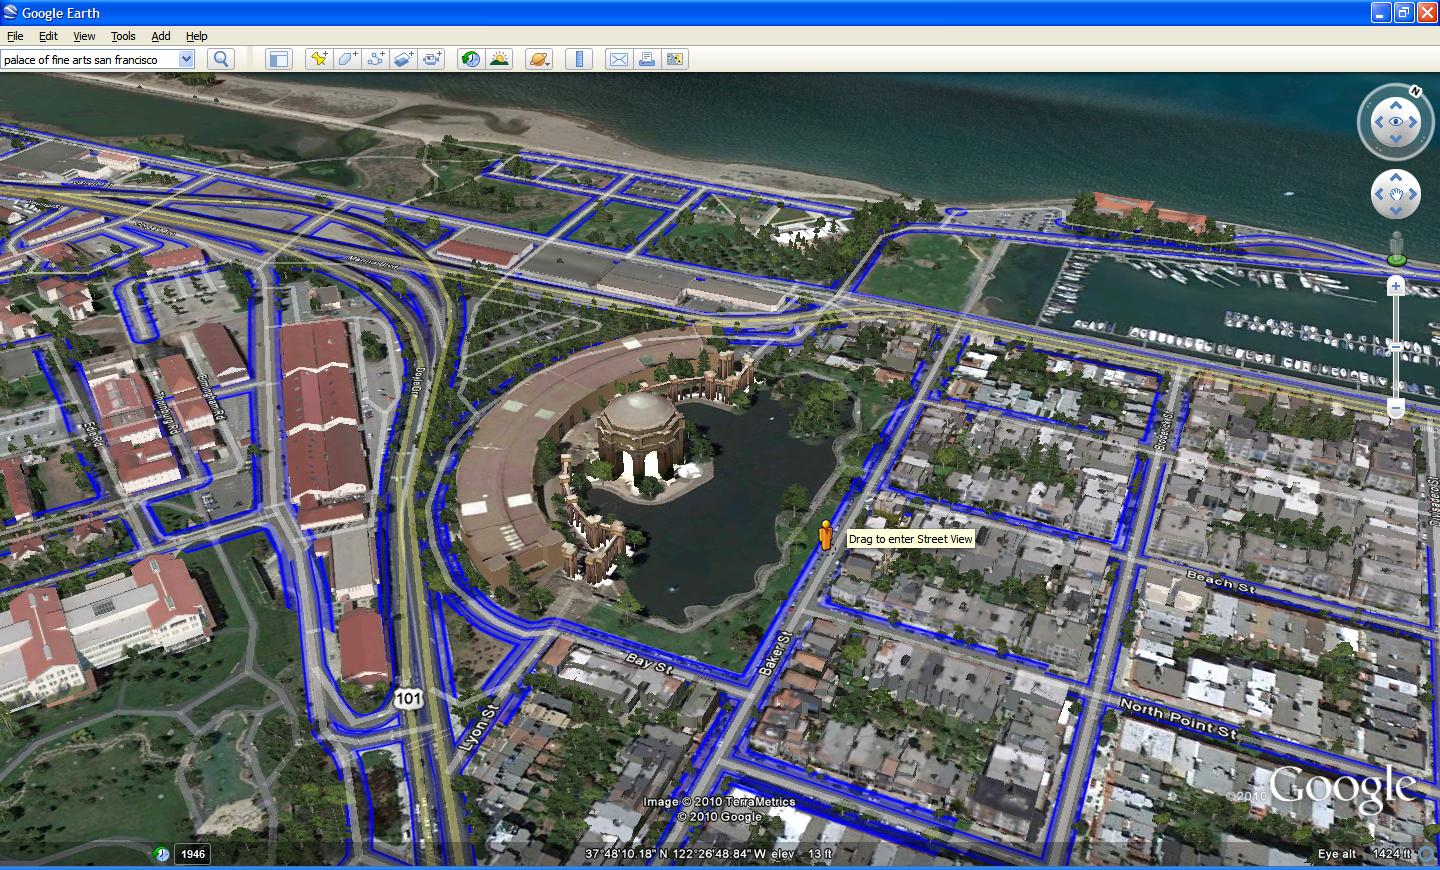Toggle sunlight across the landscape
Viewport: 1440px width, 870px height.
[499, 58]
